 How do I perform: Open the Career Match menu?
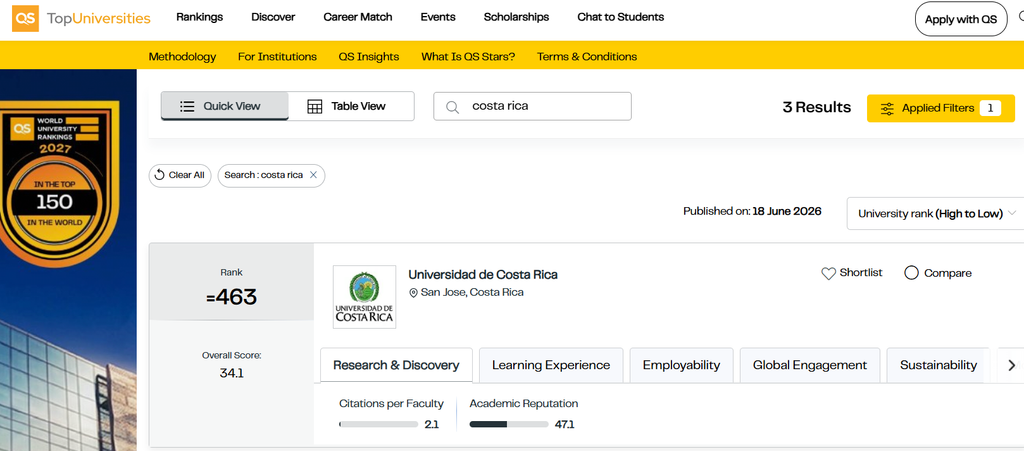[358, 17]
